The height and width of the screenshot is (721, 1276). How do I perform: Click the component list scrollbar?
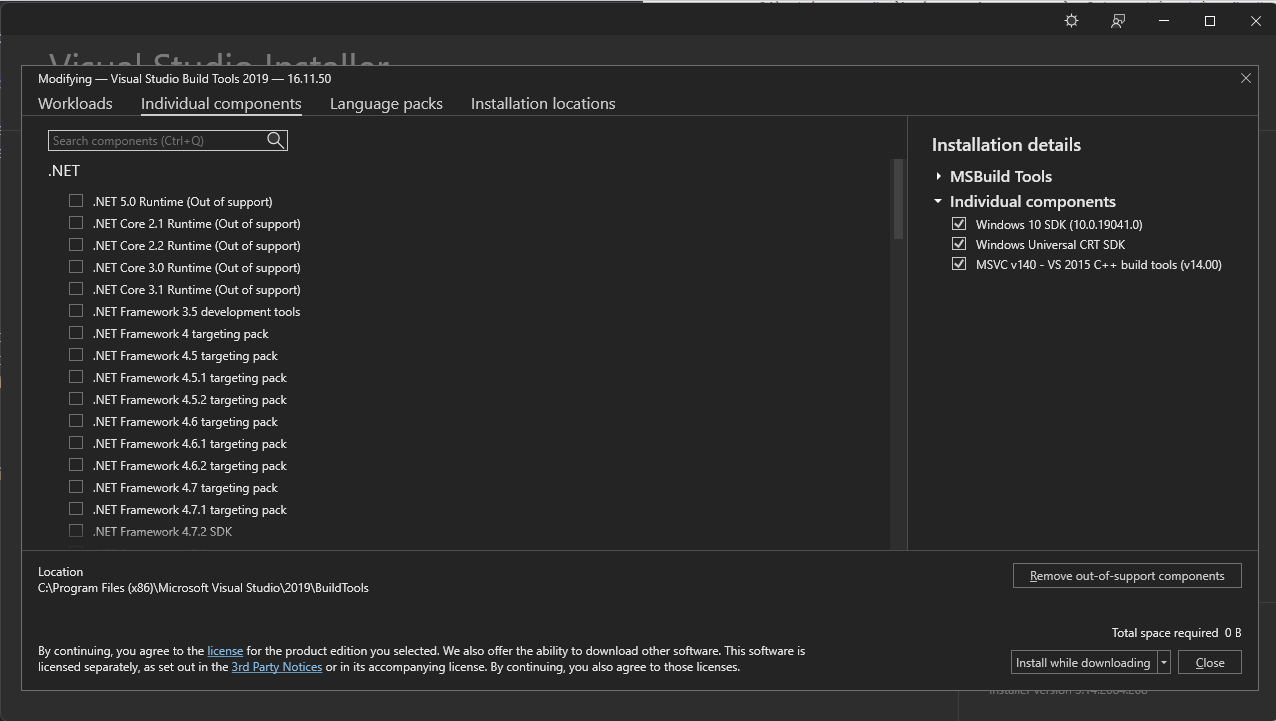[x=898, y=200]
